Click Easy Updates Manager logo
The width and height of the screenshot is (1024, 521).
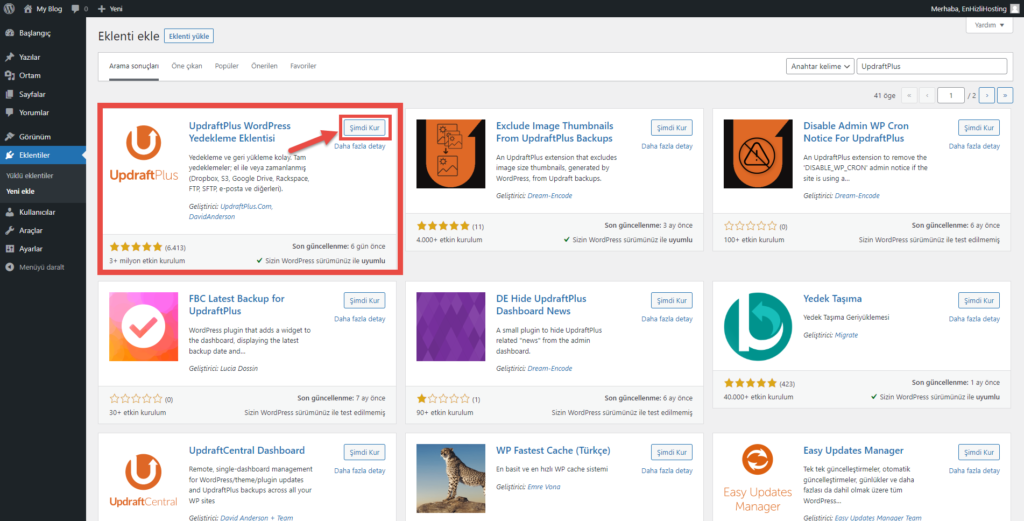[x=758, y=479]
